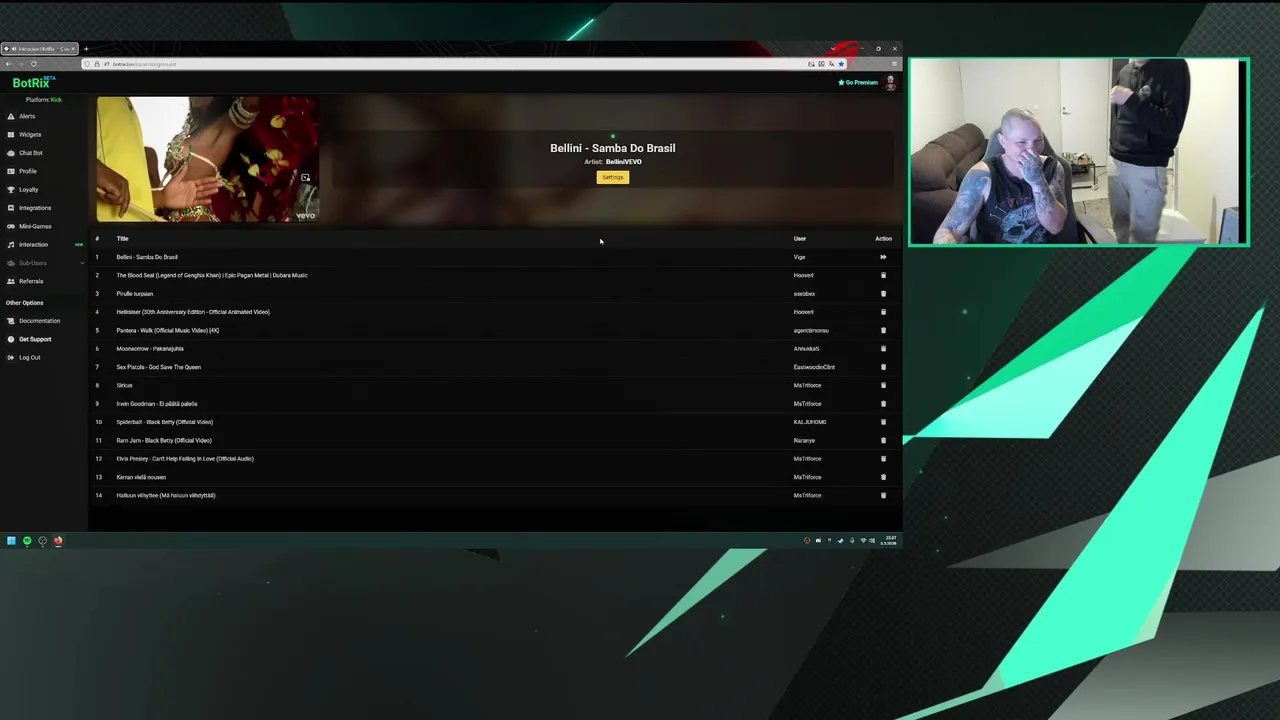Click the BotRix logo
The image size is (1280, 720).
tap(33, 83)
